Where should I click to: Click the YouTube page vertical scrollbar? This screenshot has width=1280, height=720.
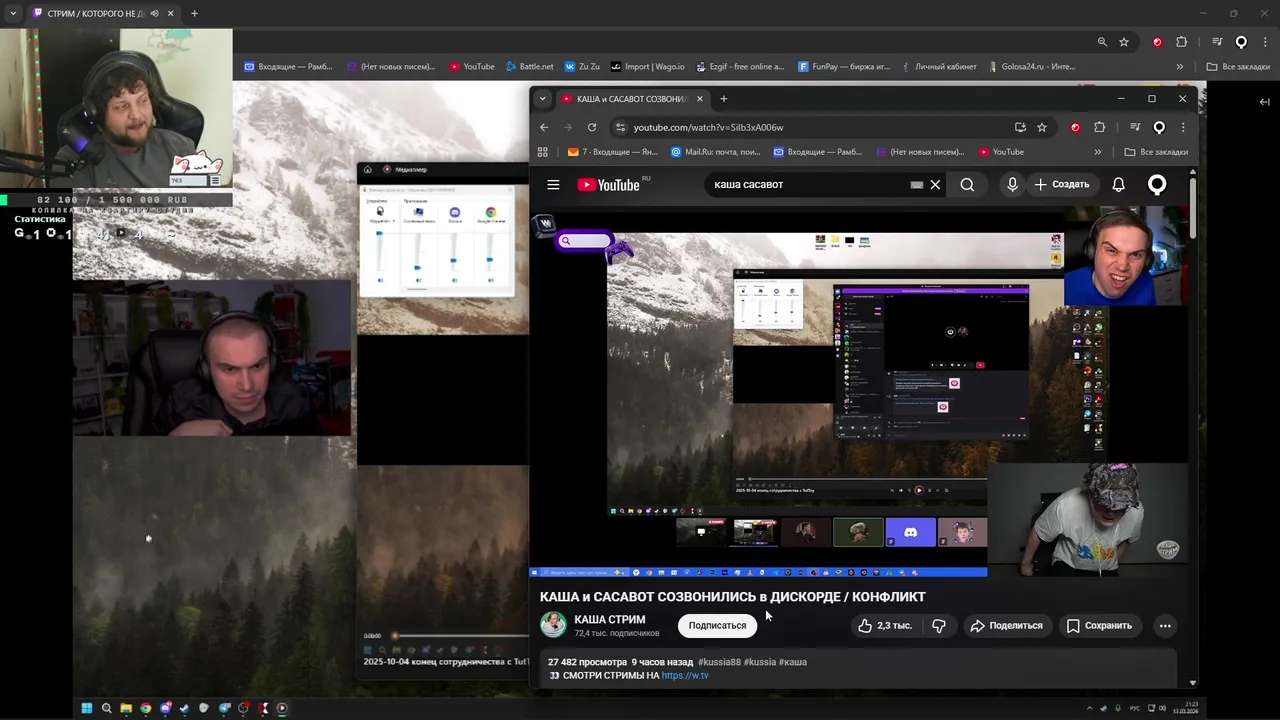pos(1193,430)
